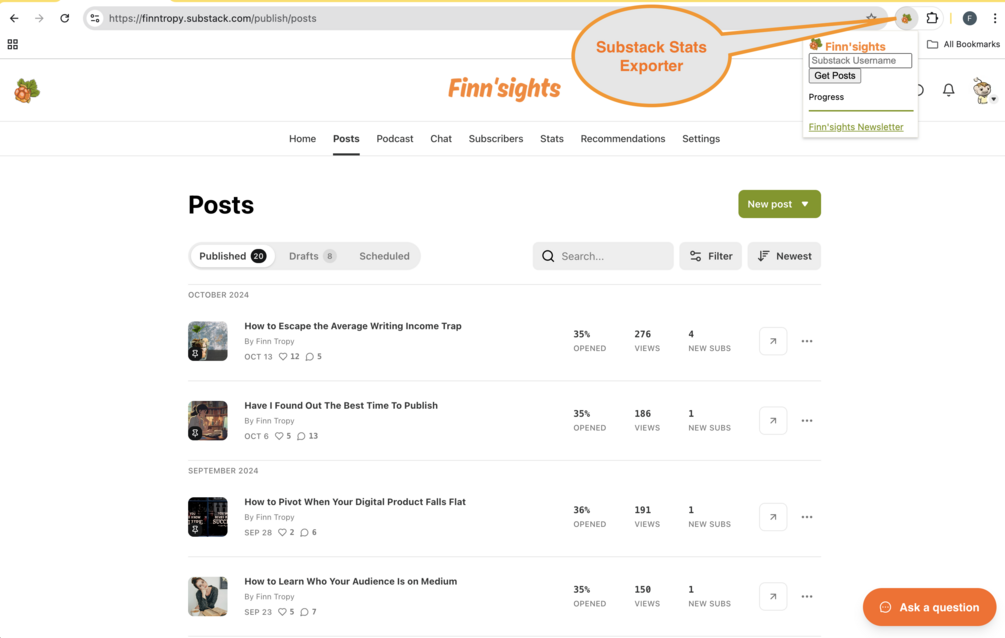The height and width of the screenshot is (638, 1005).
Task: Click the browser address bar URL
Action: click(213, 19)
